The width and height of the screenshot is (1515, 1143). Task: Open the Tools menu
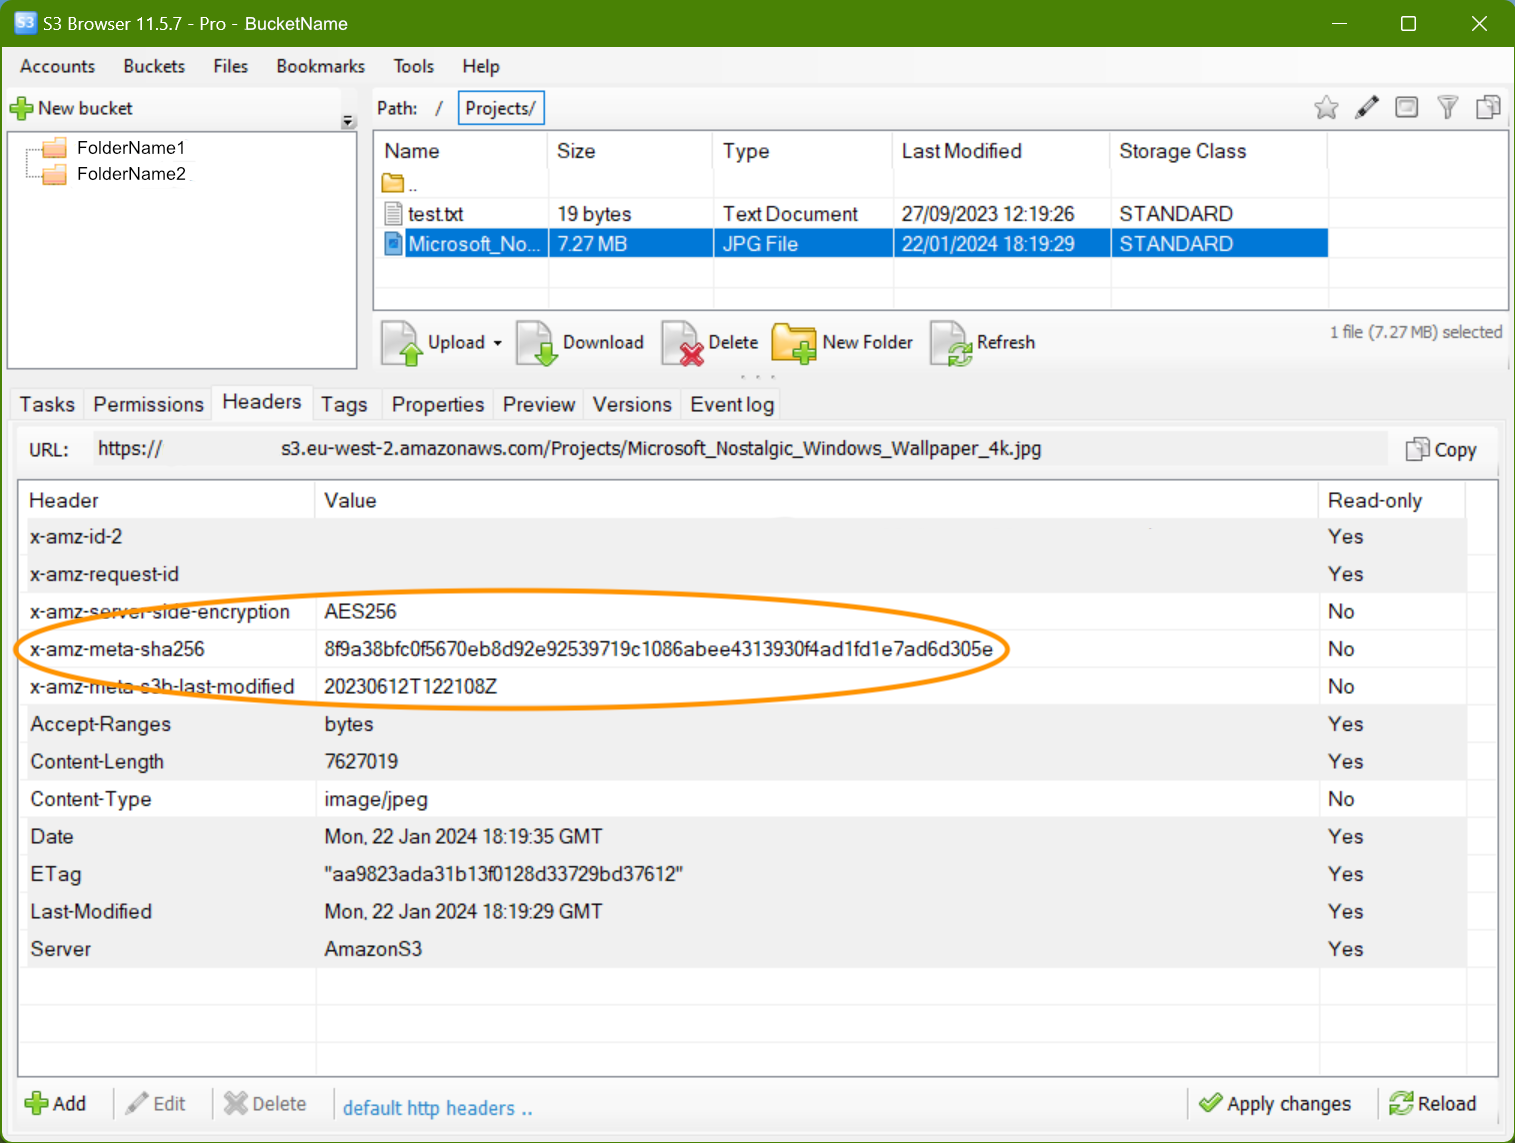(x=413, y=66)
